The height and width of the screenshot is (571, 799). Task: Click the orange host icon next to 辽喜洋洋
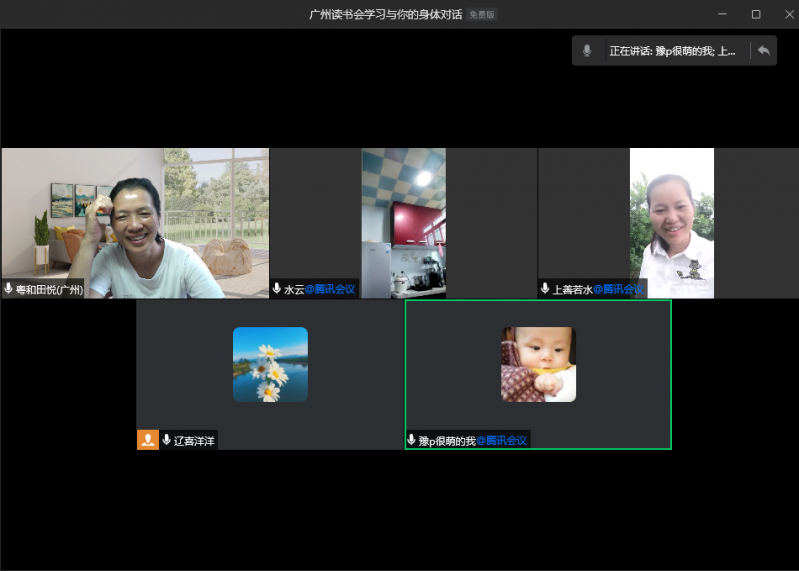coord(147,440)
